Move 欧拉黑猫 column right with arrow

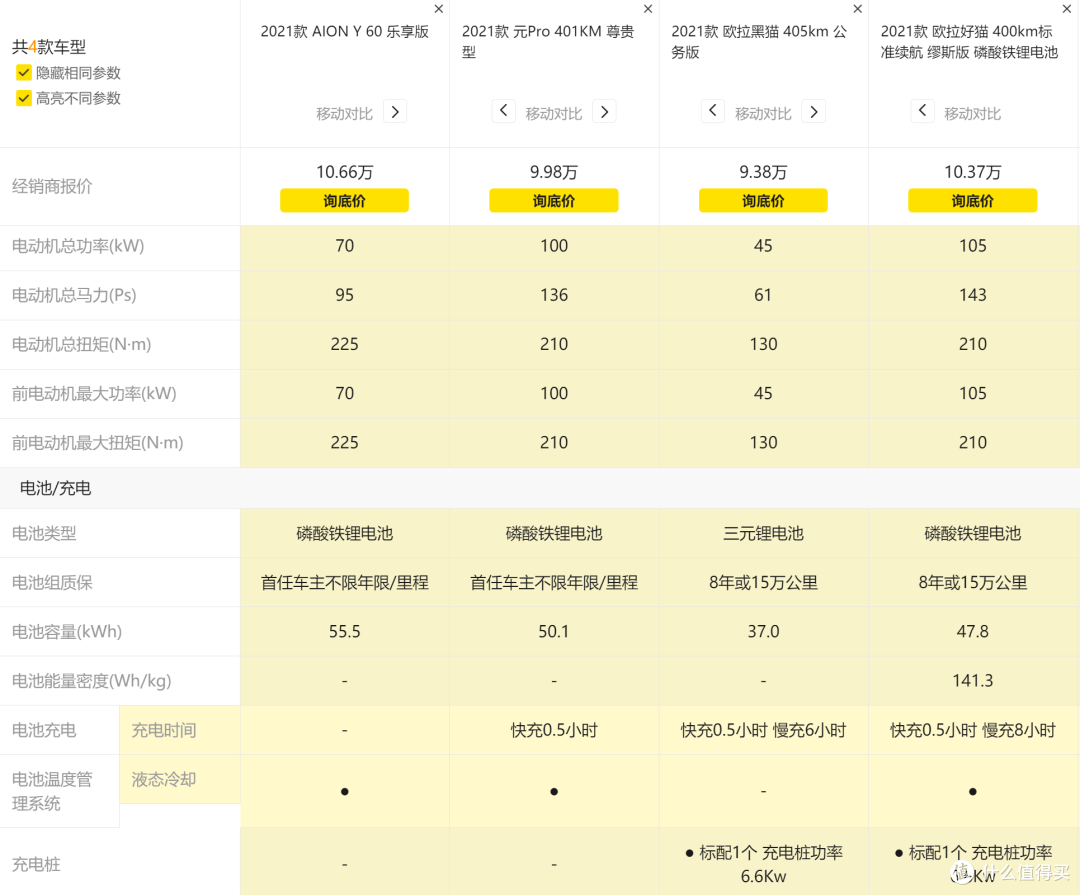point(814,112)
